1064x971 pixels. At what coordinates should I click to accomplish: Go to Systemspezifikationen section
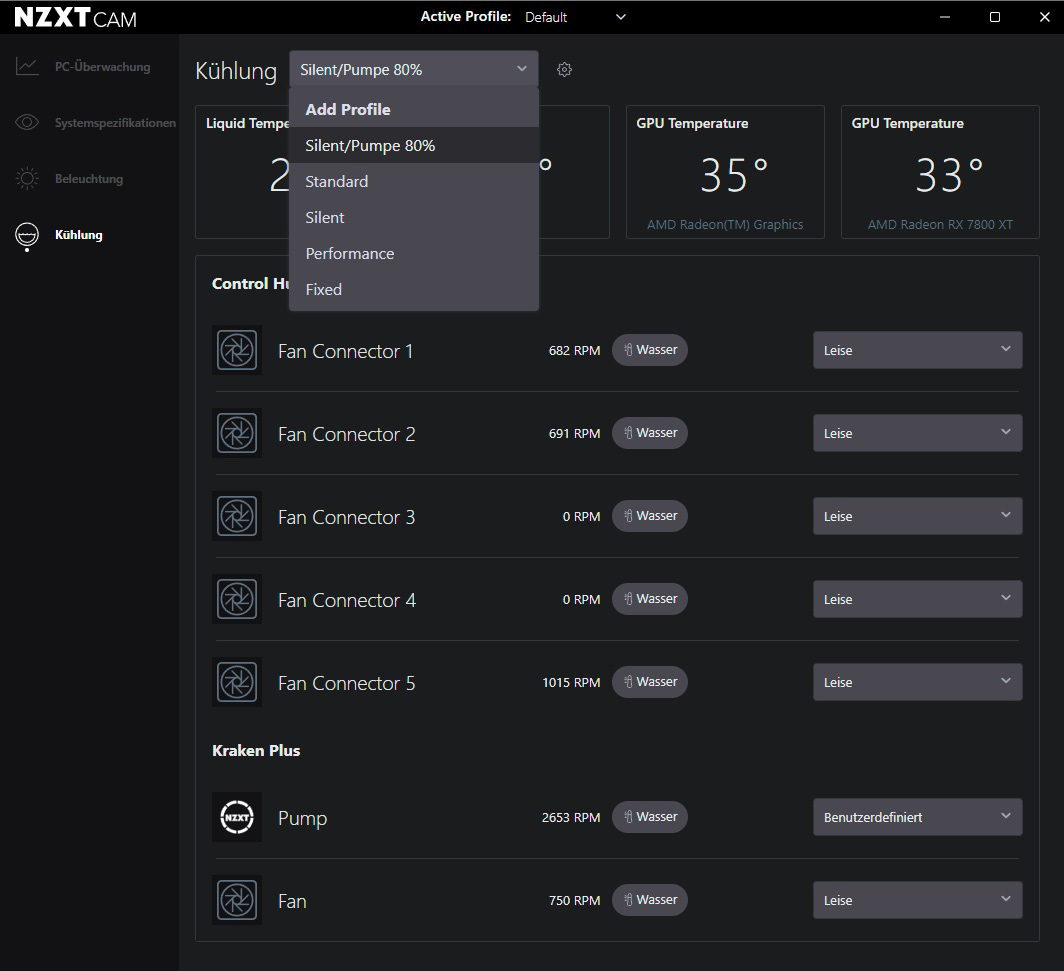[115, 123]
